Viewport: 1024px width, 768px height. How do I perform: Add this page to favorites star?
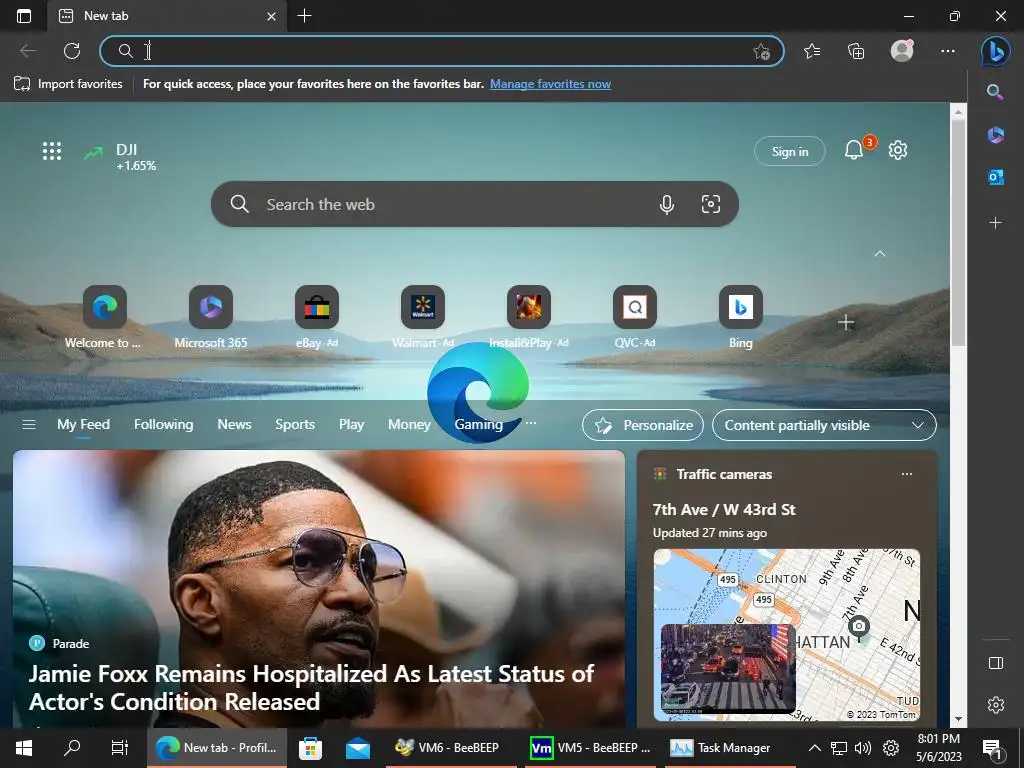point(761,52)
